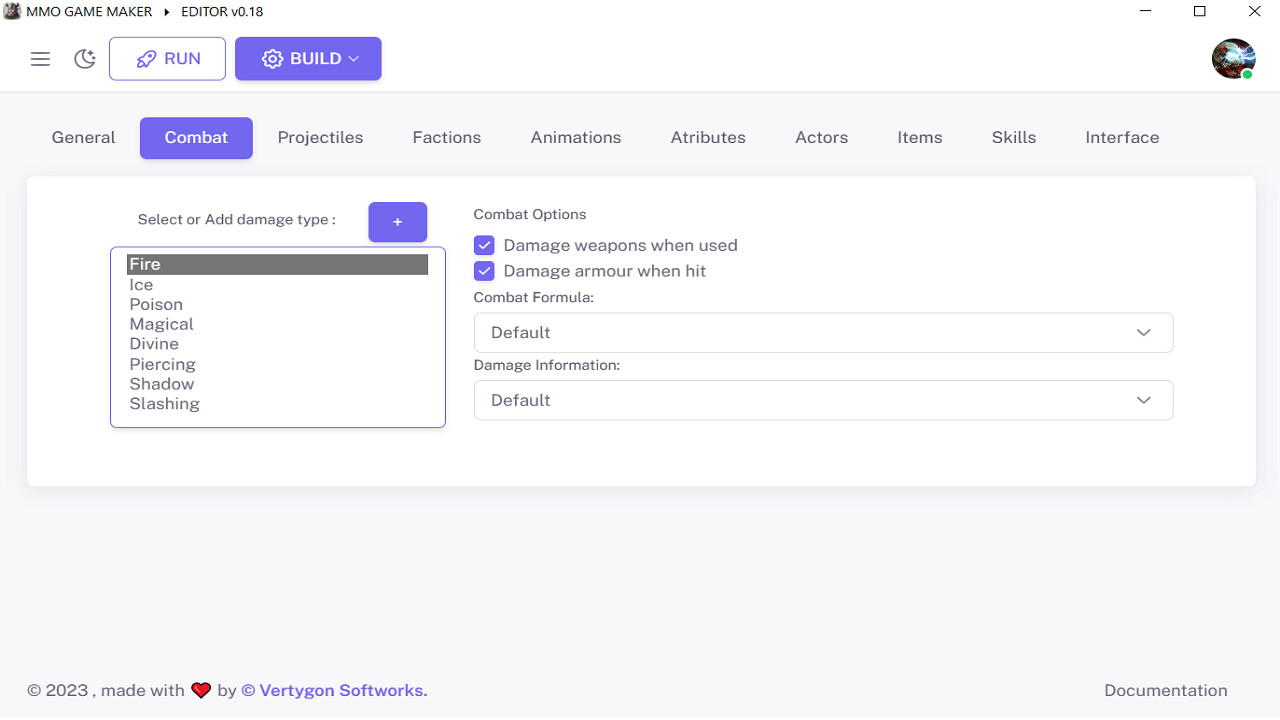The image size is (1280, 720).
Task: Open the Vertygon Softworks link
Action: (x=334, y=690)
